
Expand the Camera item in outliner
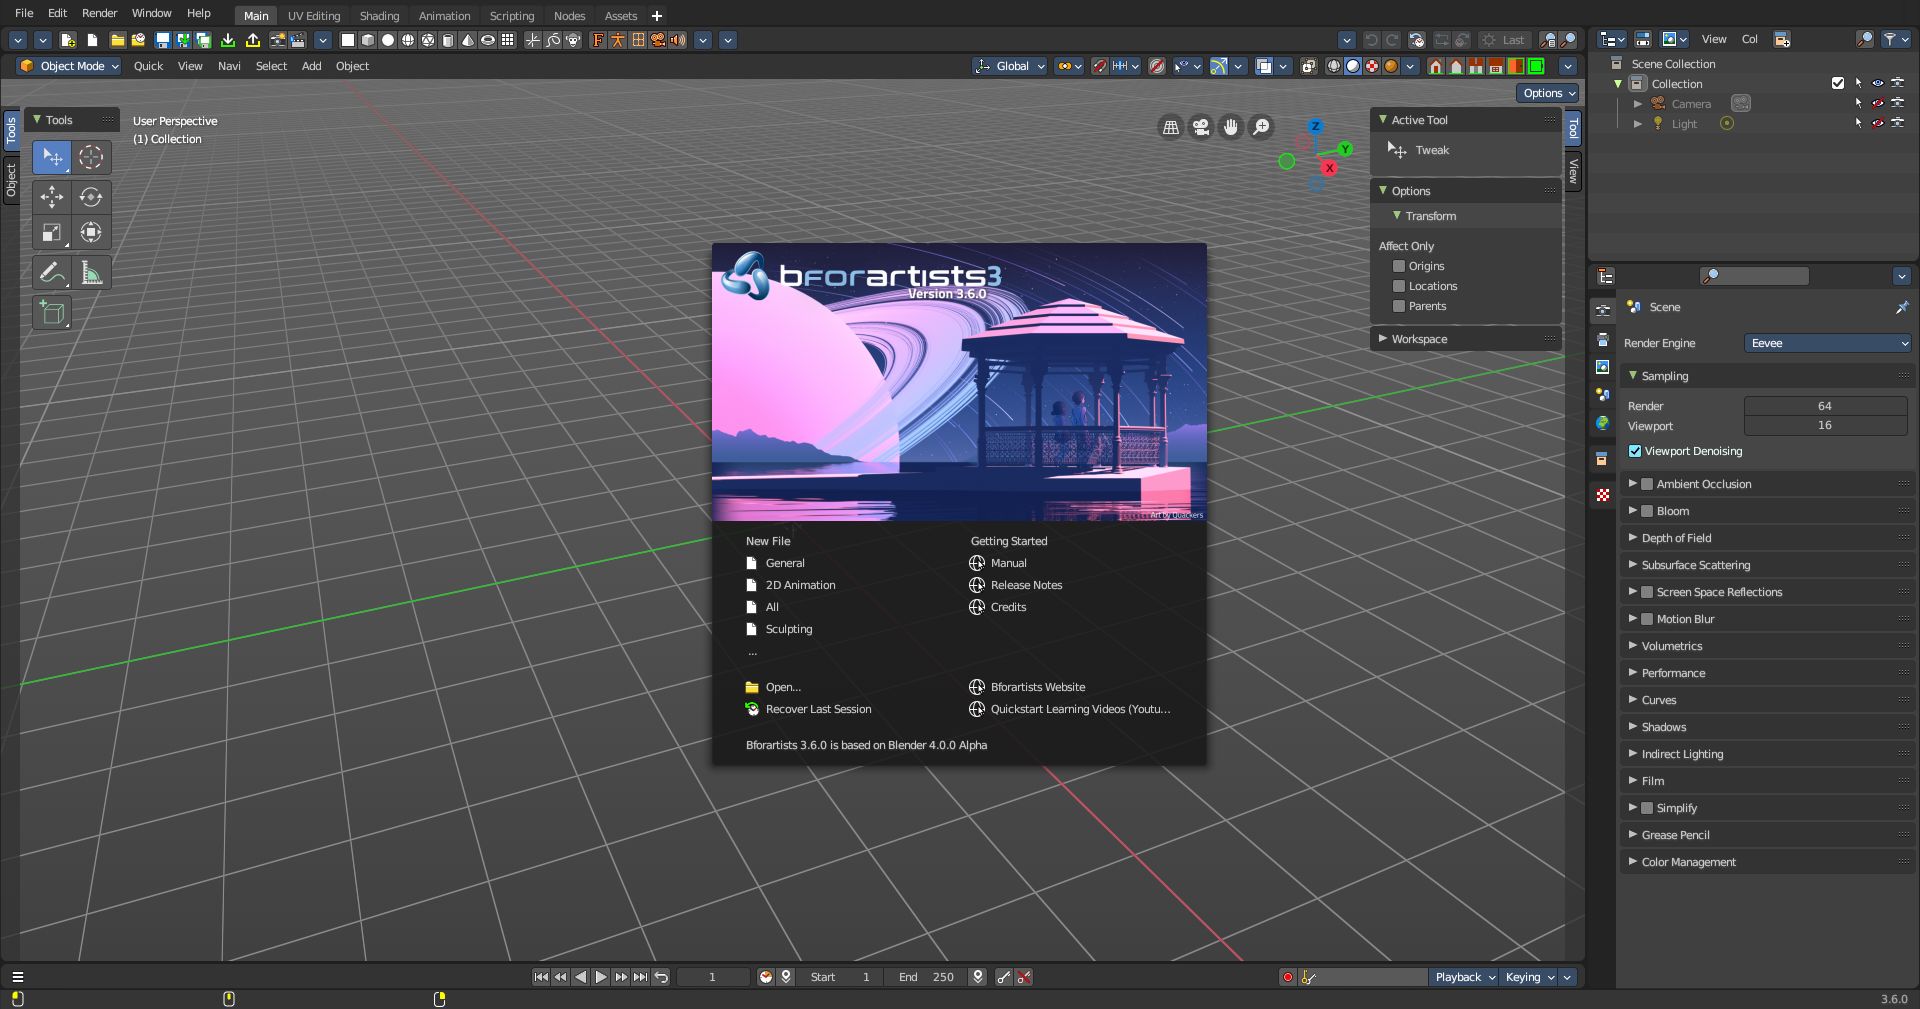pyautogui.click(x=1638, y=104)
